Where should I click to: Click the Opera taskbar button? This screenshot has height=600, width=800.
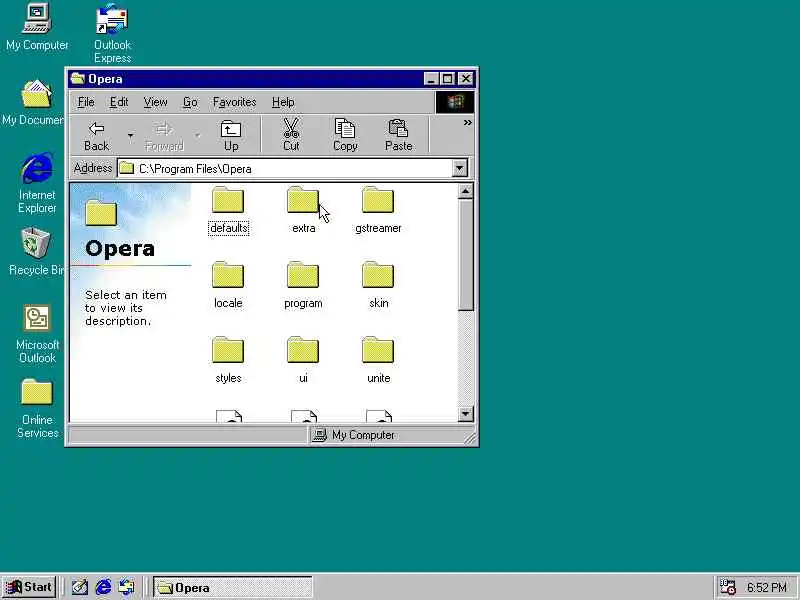pos(233,587)
